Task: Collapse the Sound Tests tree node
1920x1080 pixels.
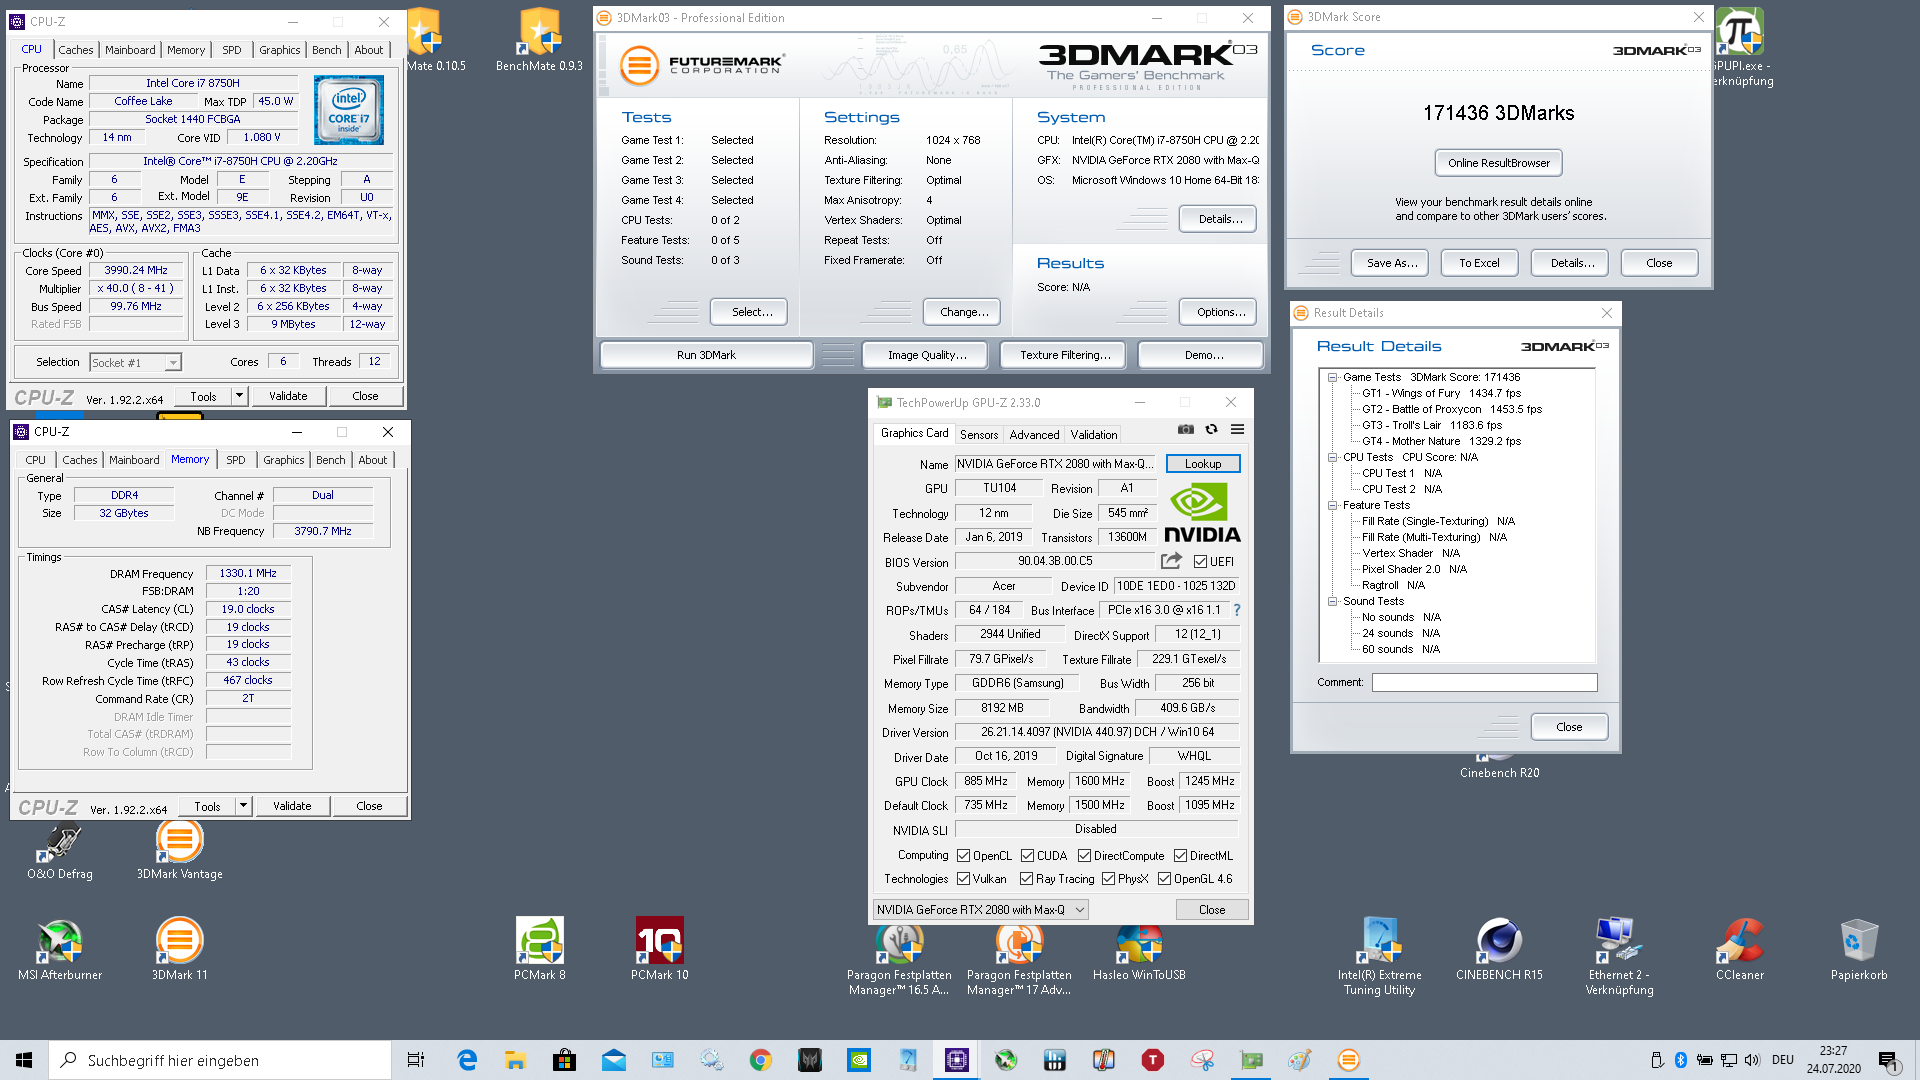Action: tap(1332, 601)
